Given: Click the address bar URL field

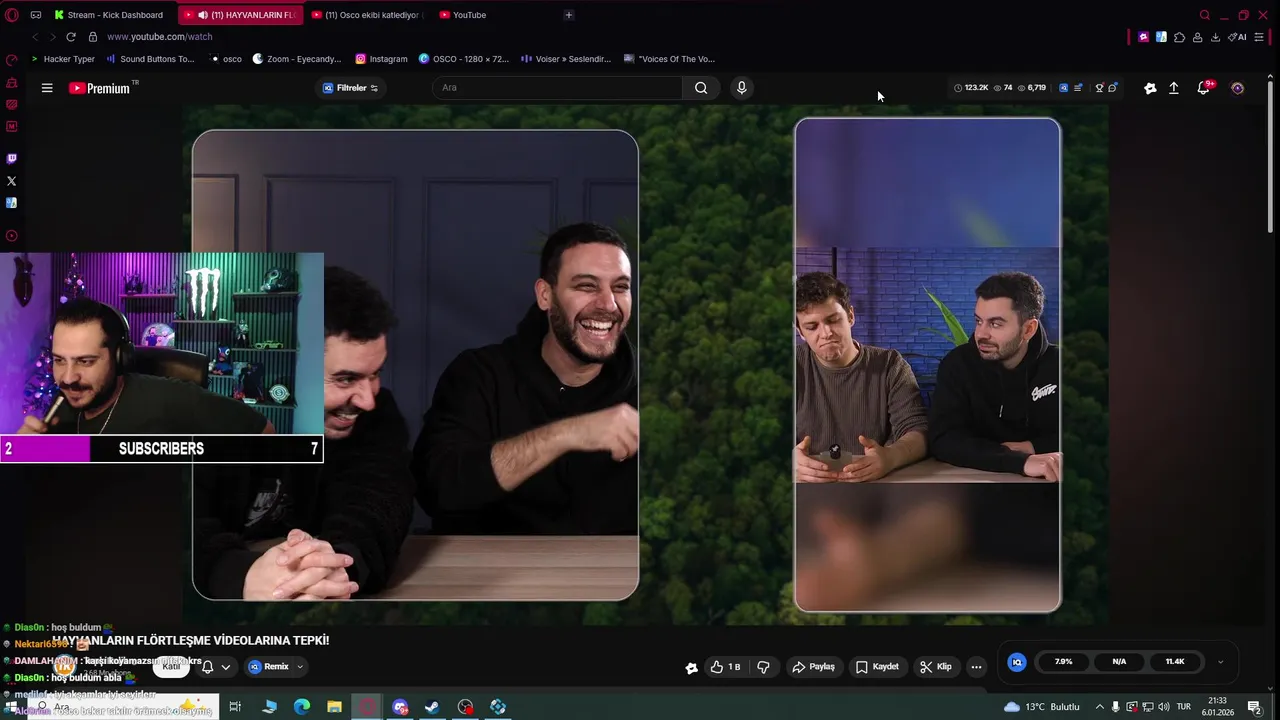Looking at the screenshot, I should click(x=600, y=37).
